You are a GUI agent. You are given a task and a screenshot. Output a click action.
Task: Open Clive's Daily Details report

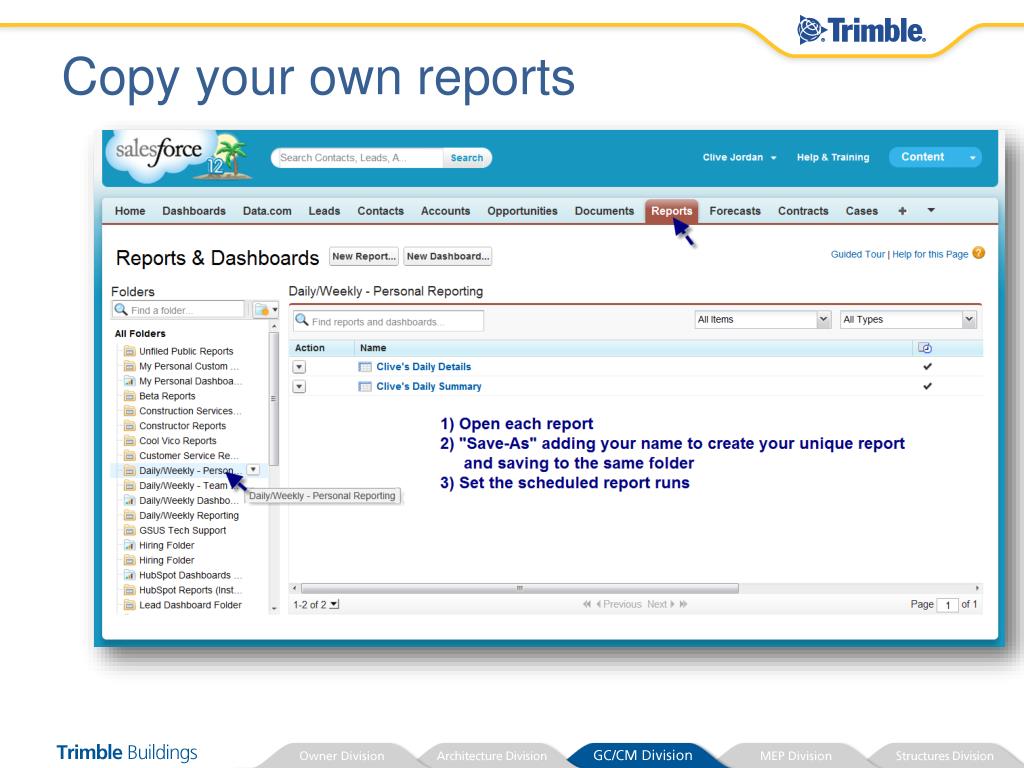(x=424, y=367)
